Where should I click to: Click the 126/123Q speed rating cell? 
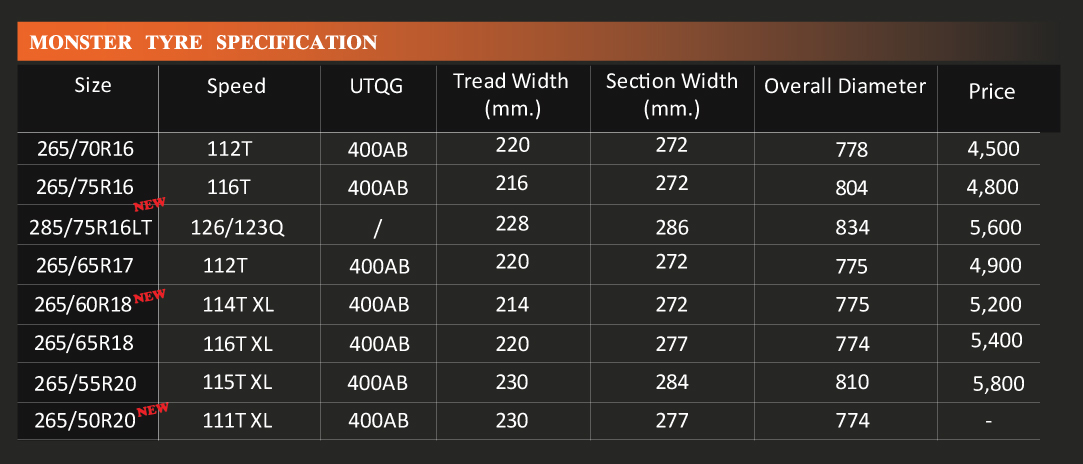237,228
